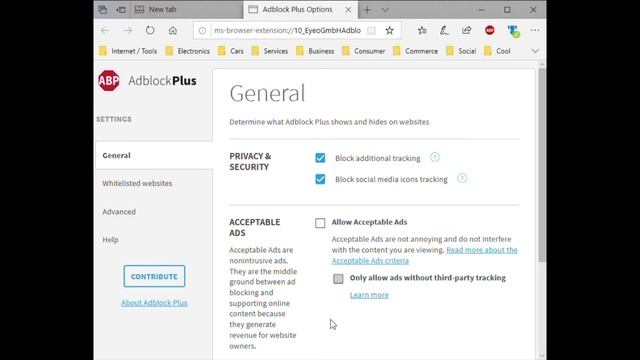Uncheck Block additional tracking
The image size is (640, 360).
320,158
